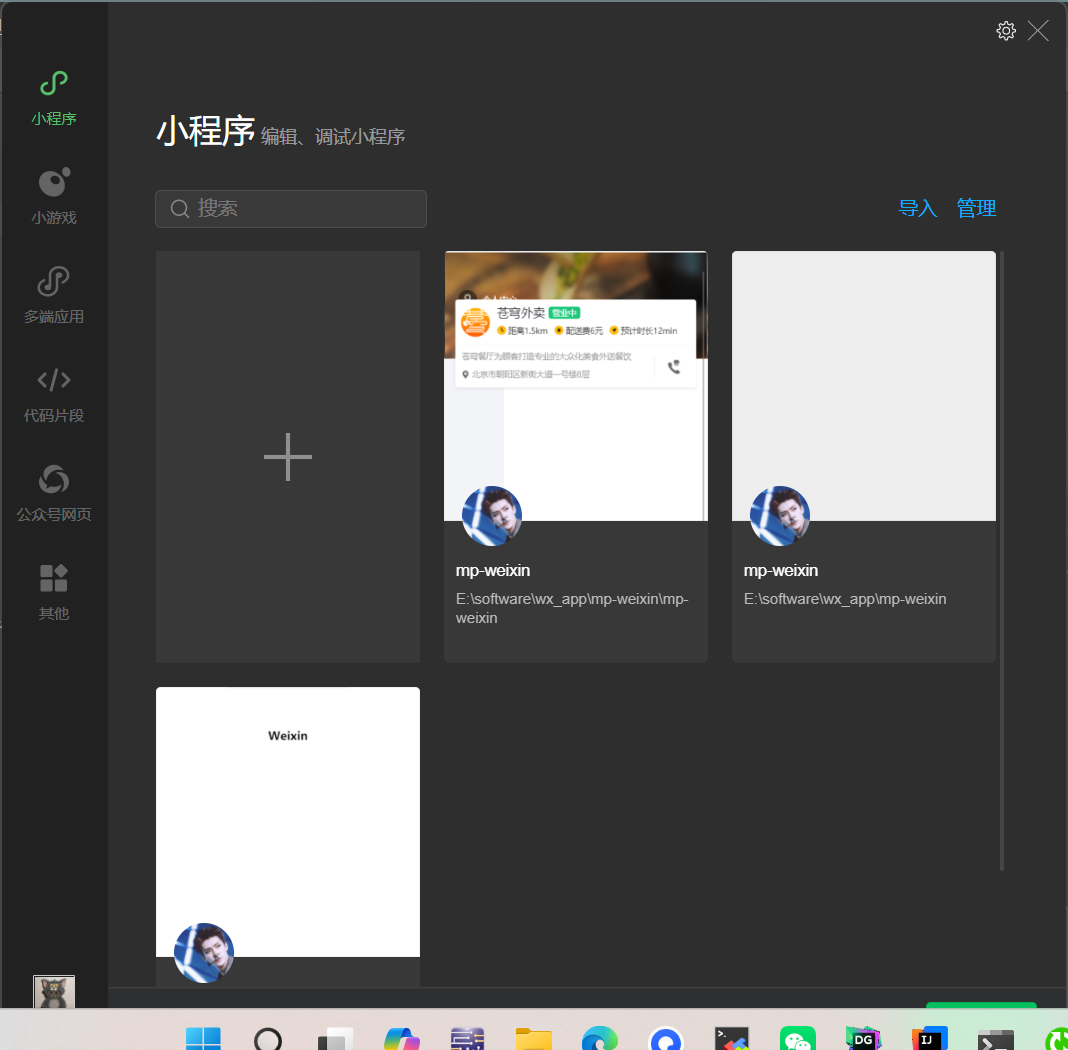Open settings via the gear icon
The height and width of the screenshot is (1050, 1068).
[1005, 31]
